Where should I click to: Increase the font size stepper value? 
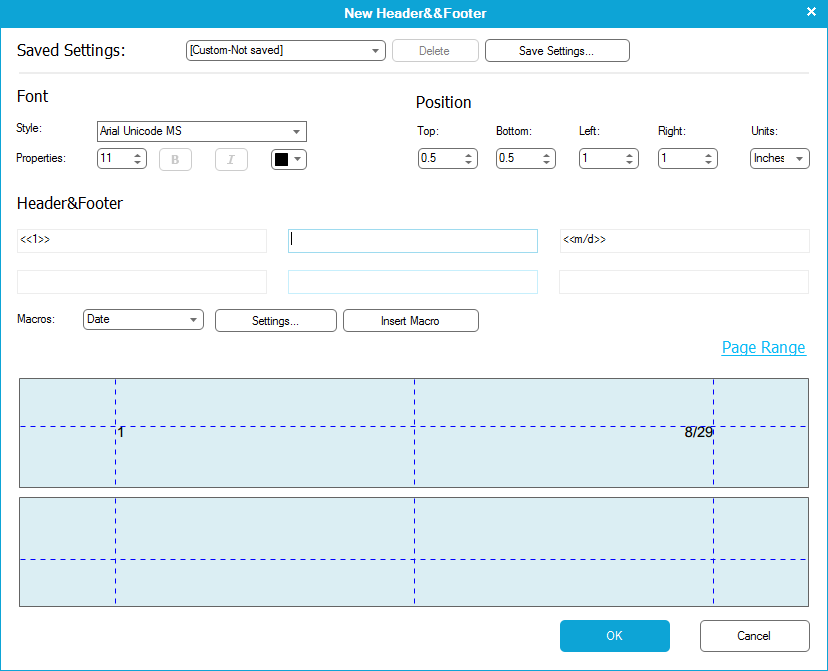click(x=137, y=154)
